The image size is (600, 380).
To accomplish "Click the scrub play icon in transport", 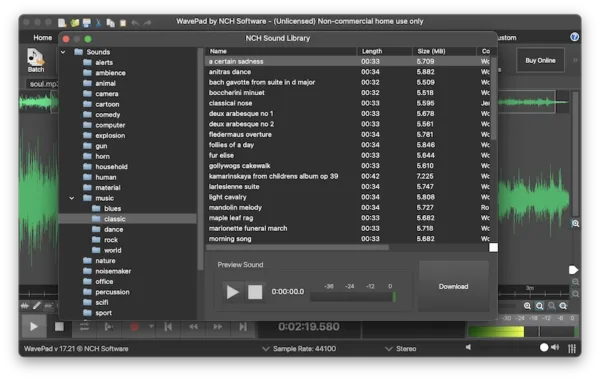I will (x=109, y=326).
